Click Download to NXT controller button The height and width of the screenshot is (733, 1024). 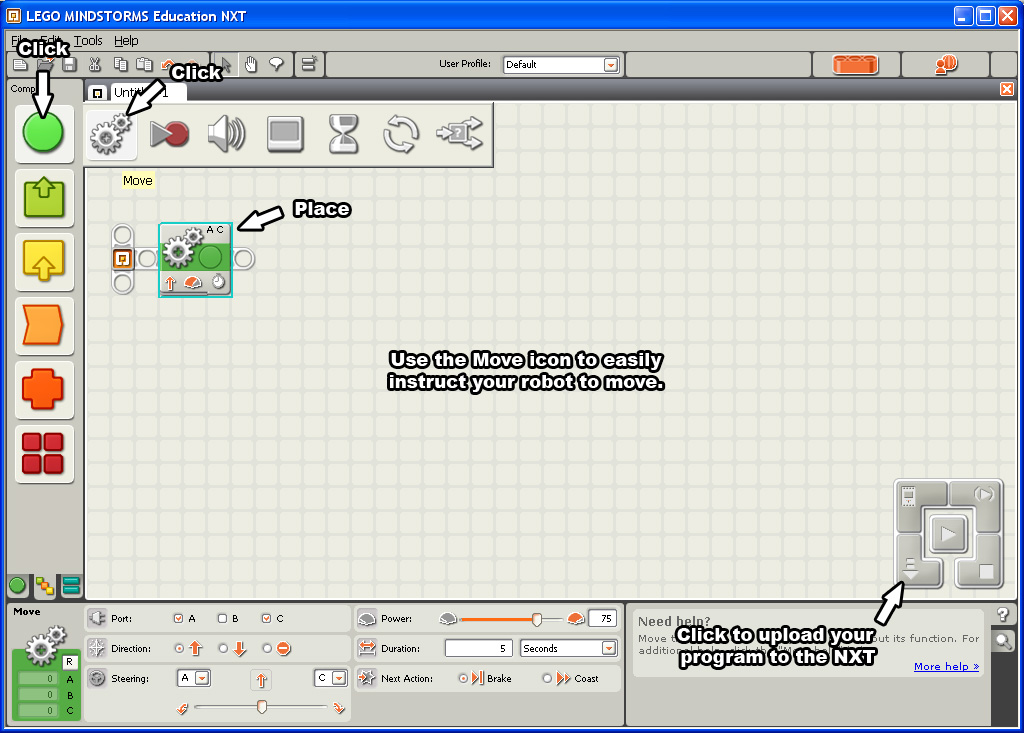(911, 568)
